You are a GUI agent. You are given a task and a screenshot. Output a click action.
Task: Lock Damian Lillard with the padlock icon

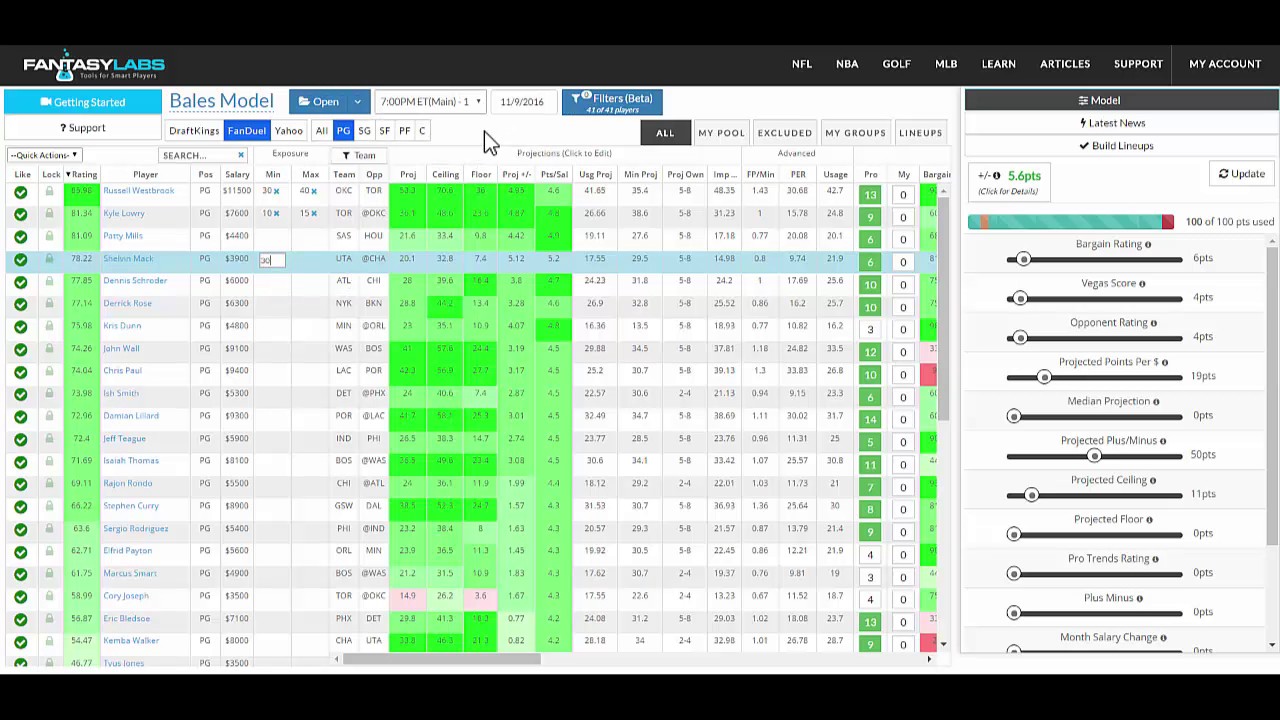click(49, 415)
